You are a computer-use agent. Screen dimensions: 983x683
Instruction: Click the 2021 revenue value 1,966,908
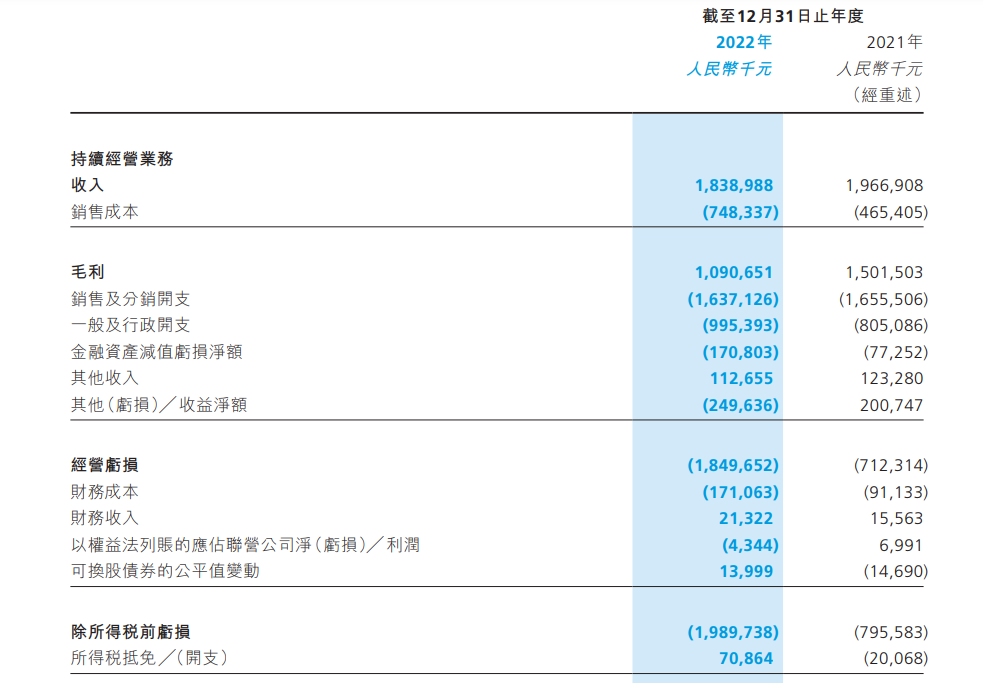pos(885,186)
